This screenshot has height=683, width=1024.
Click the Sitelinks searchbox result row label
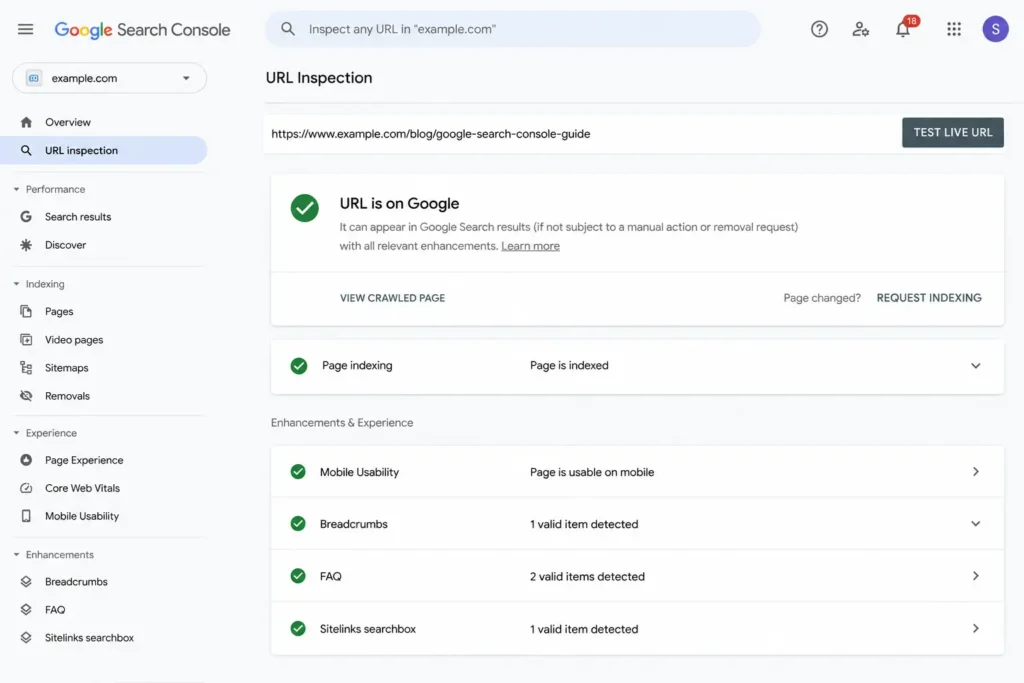(x=368, y=629)
